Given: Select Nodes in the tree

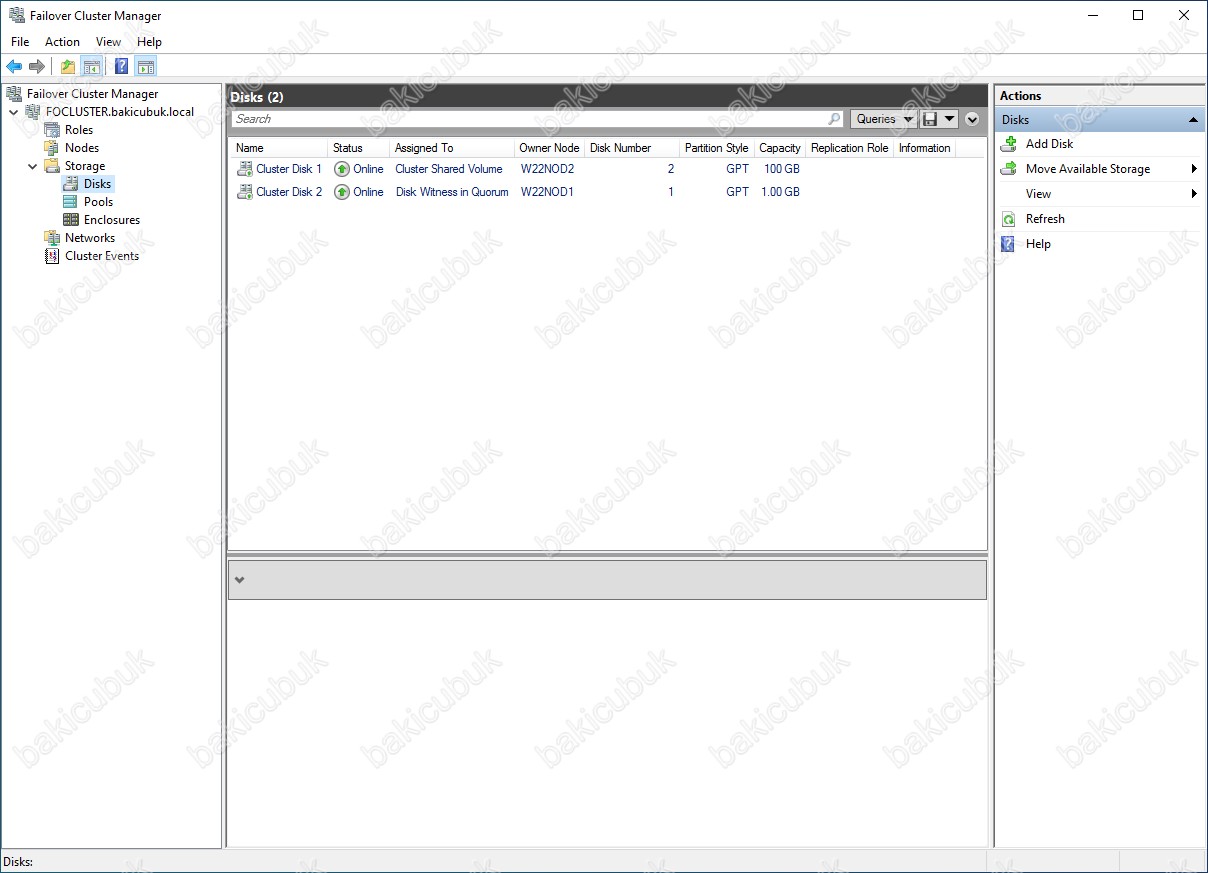Looking at the screenshot, I should 82,148.
